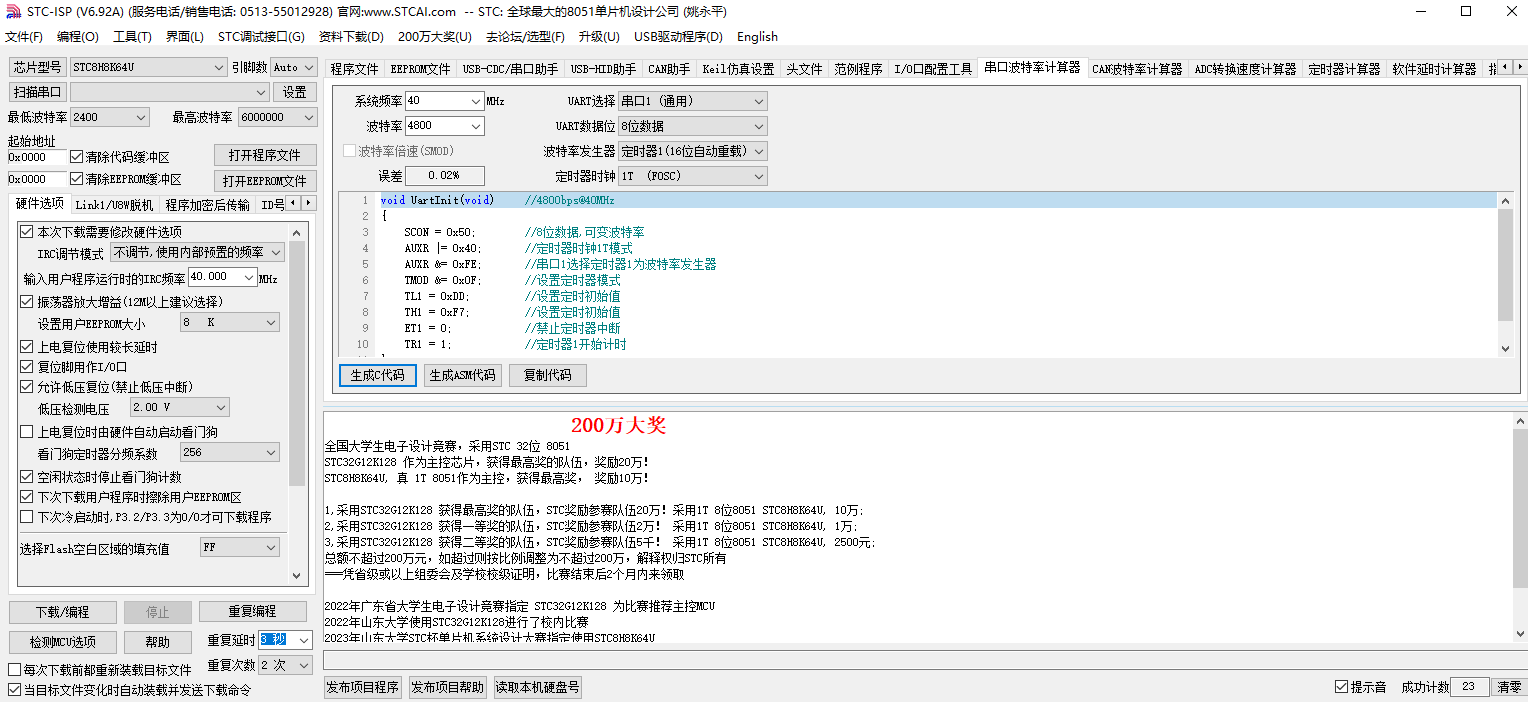
Task: Uncheck 本次下载需要修改硬件选项
Action: (27, 232)
